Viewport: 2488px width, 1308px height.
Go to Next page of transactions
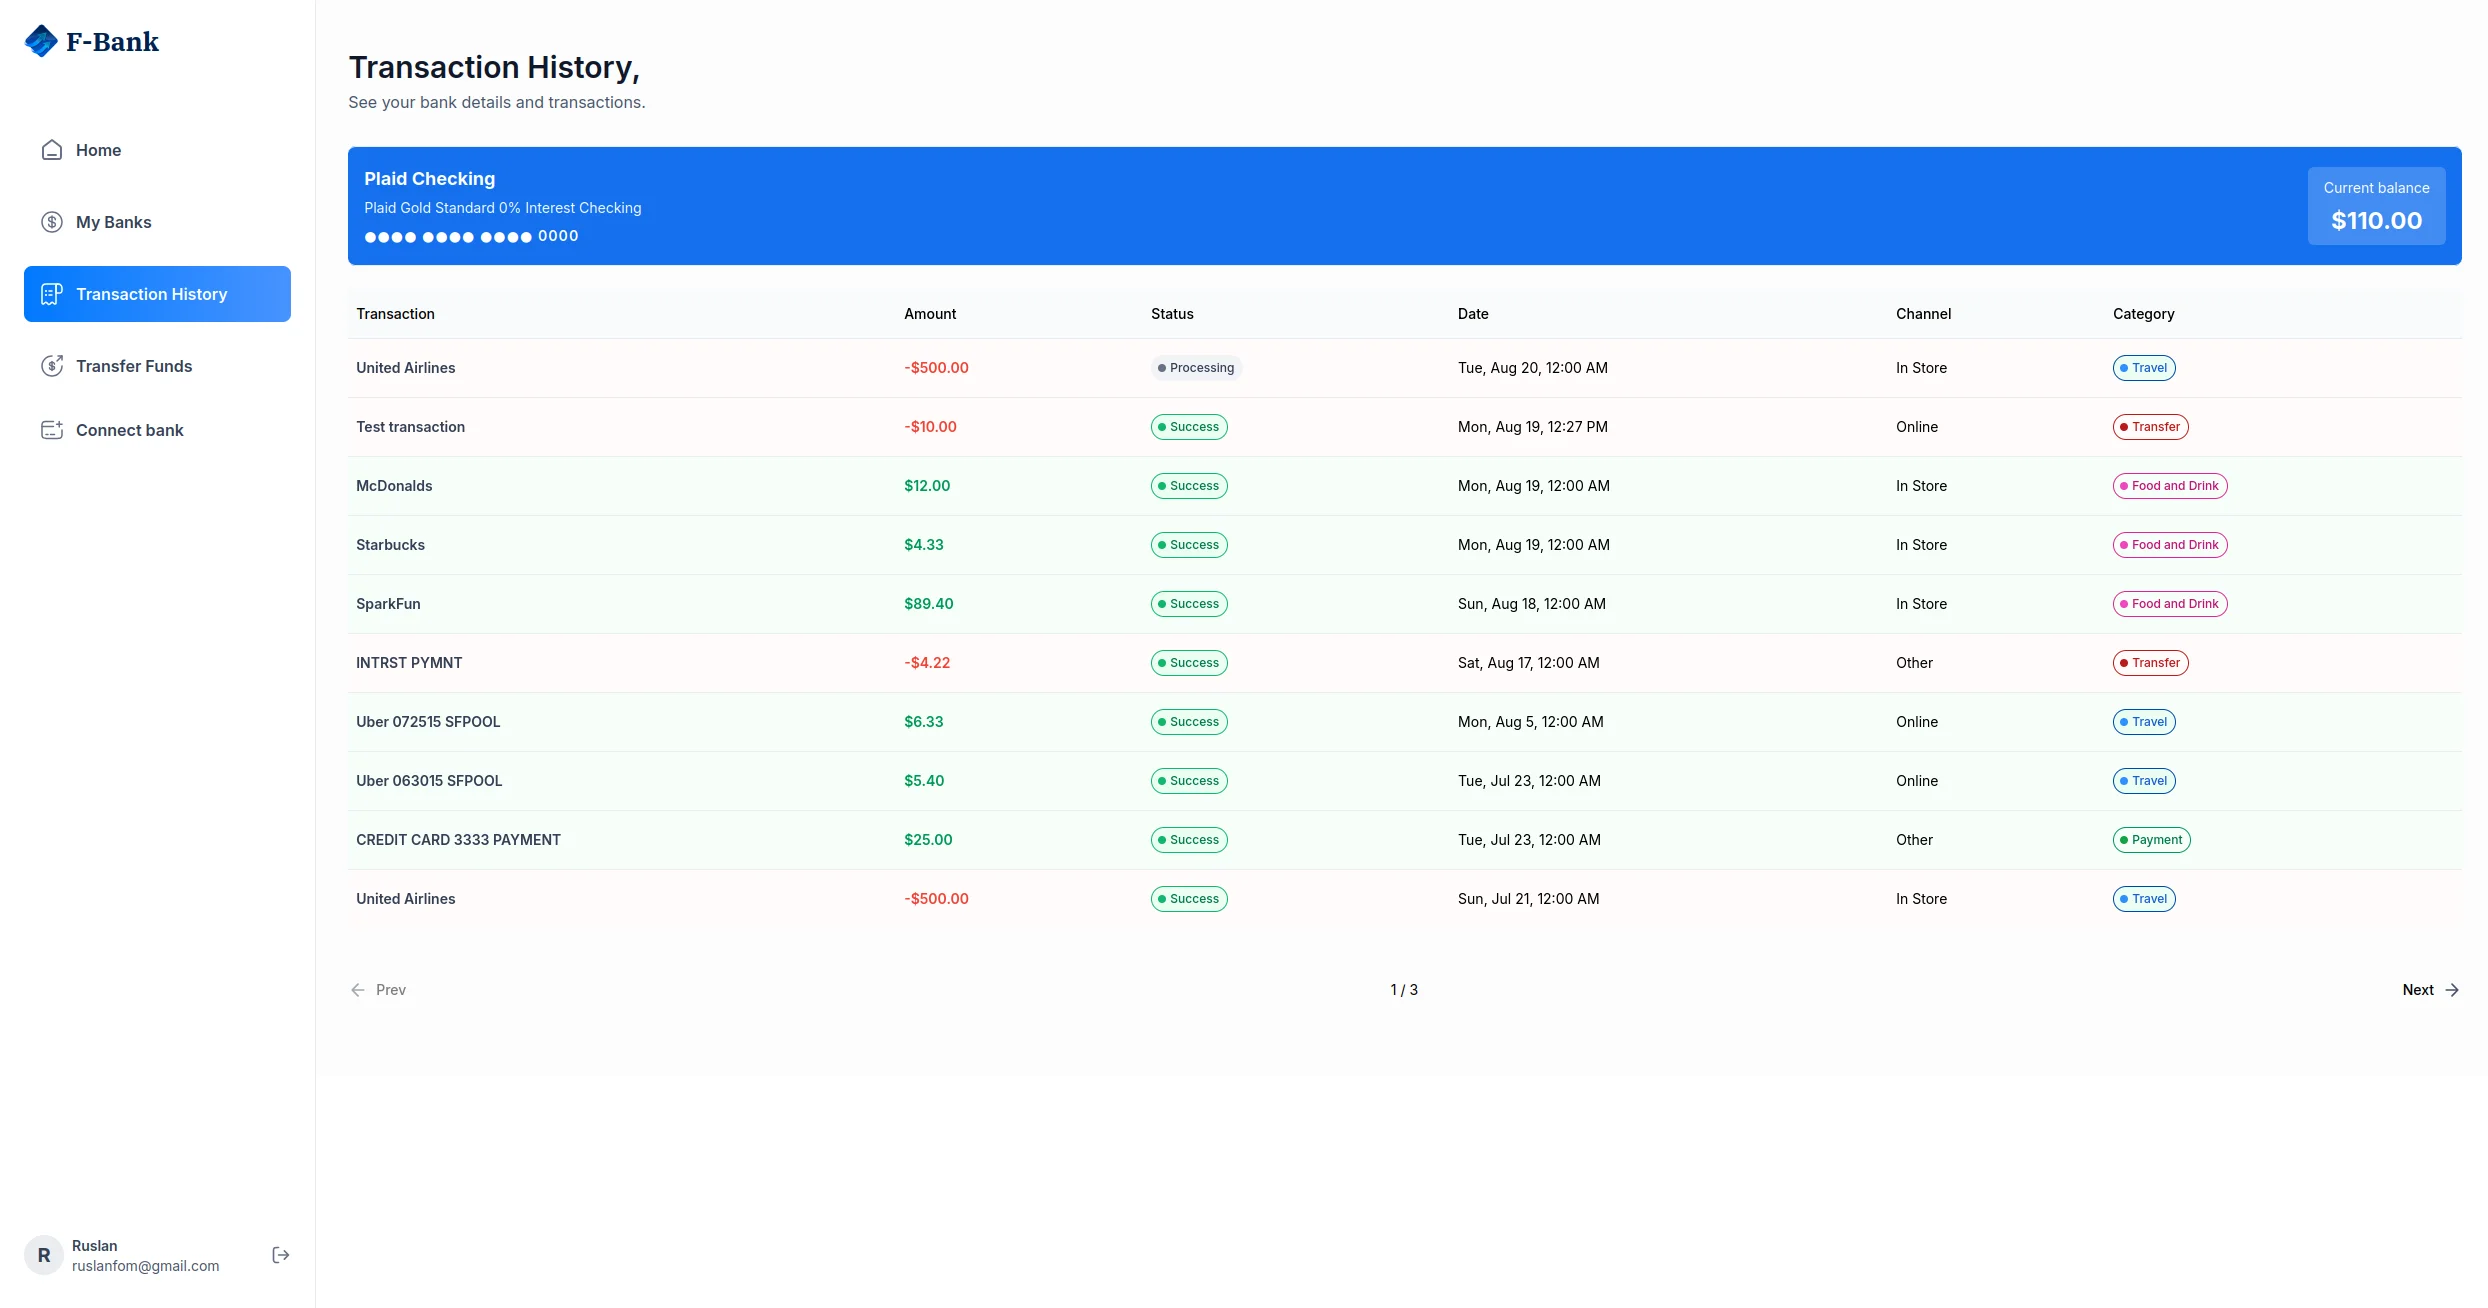click(2430, 990)
